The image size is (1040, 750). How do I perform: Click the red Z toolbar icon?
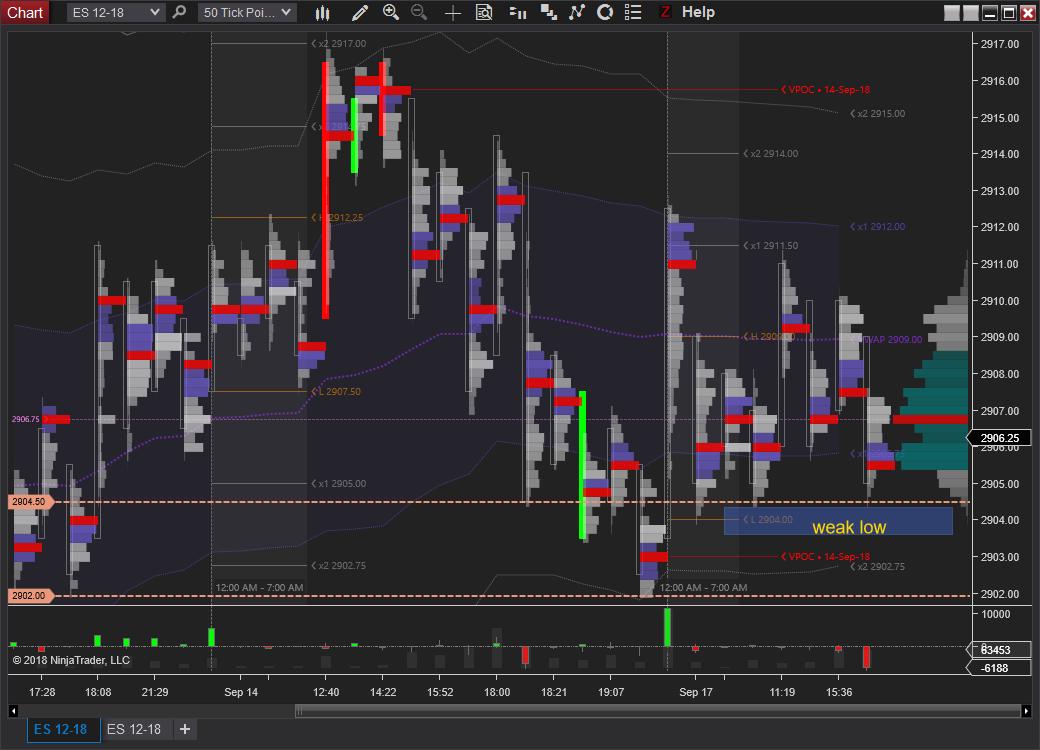pyautogui.click(x=665, y=12)
